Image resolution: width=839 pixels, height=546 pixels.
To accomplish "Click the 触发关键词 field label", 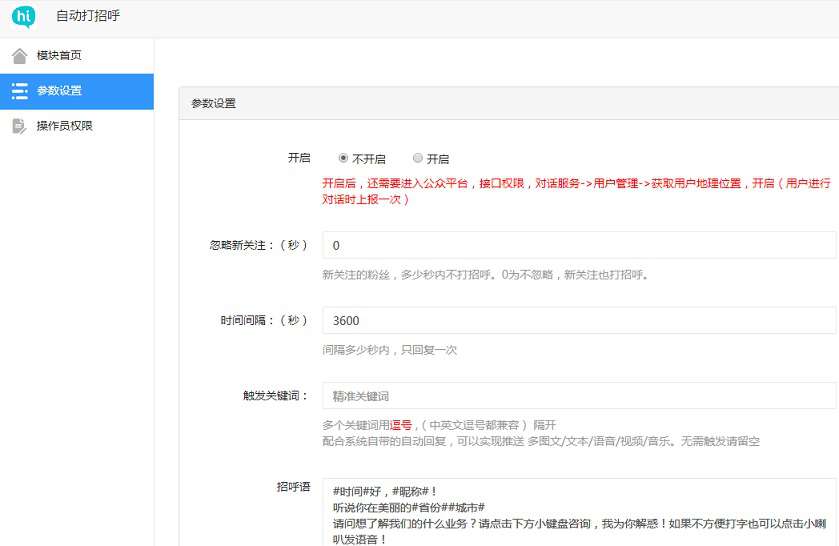I will pyautogui.click(x=276, y=396).
